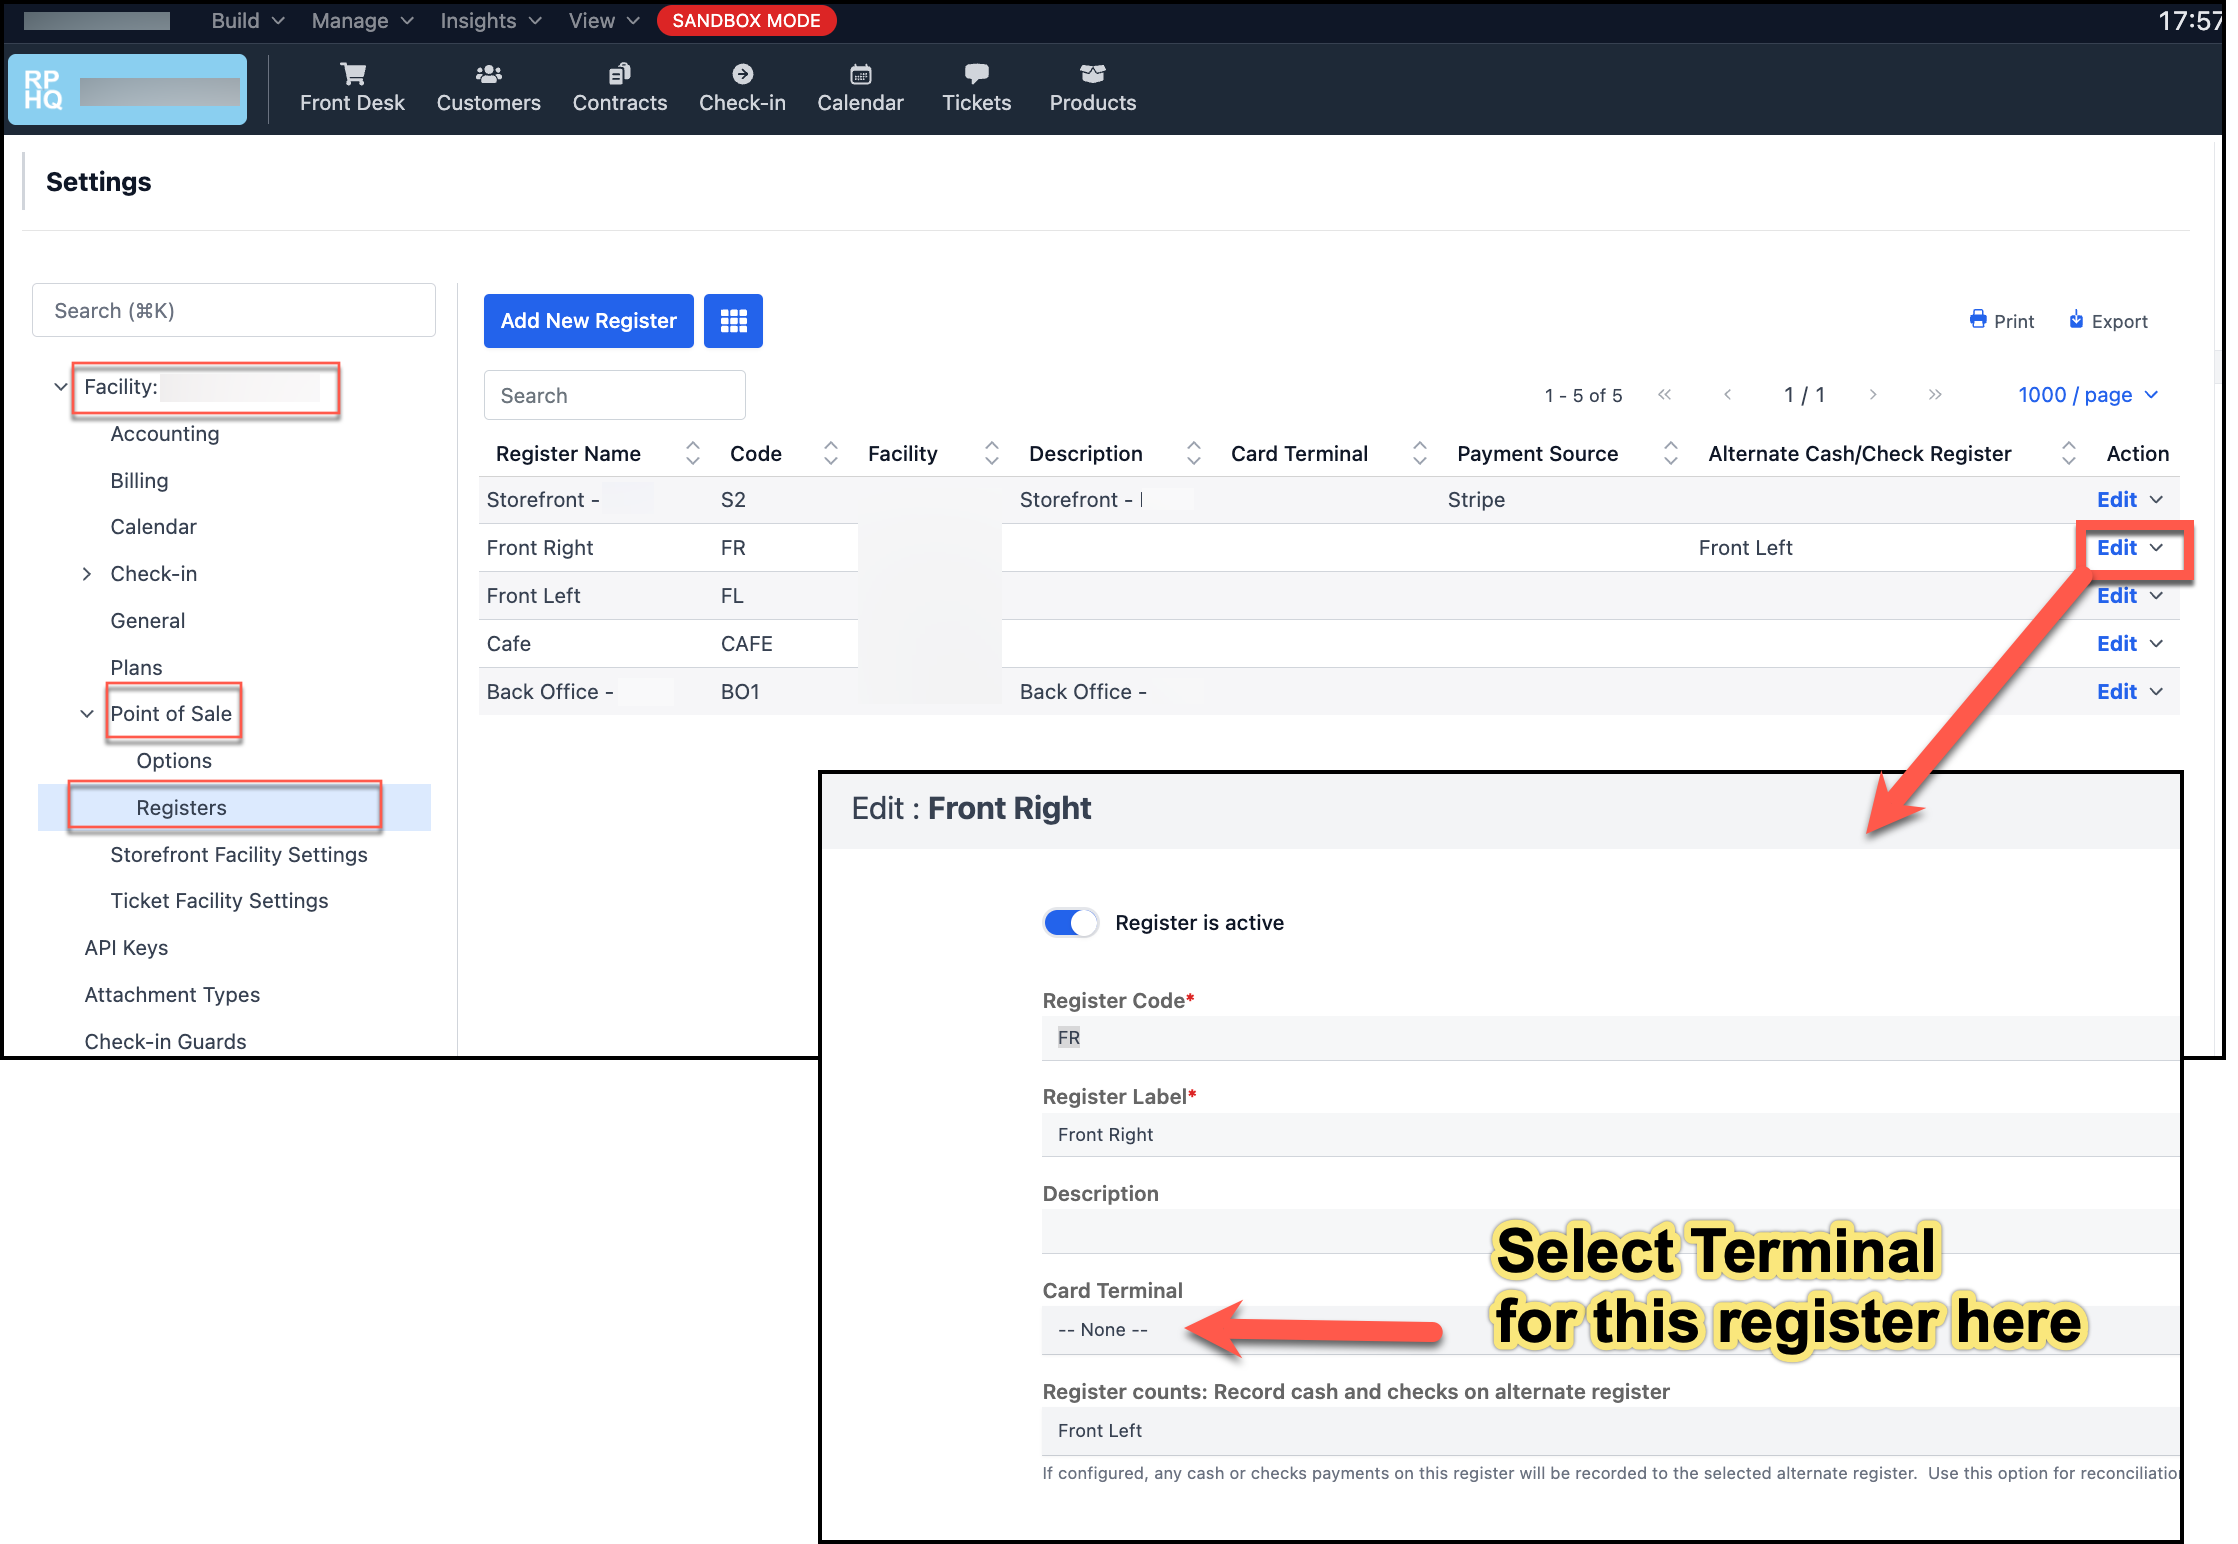Open the Calendar icon in navbar
This screenshot has height=1544, width=2238.
click(x=860, y=74)
